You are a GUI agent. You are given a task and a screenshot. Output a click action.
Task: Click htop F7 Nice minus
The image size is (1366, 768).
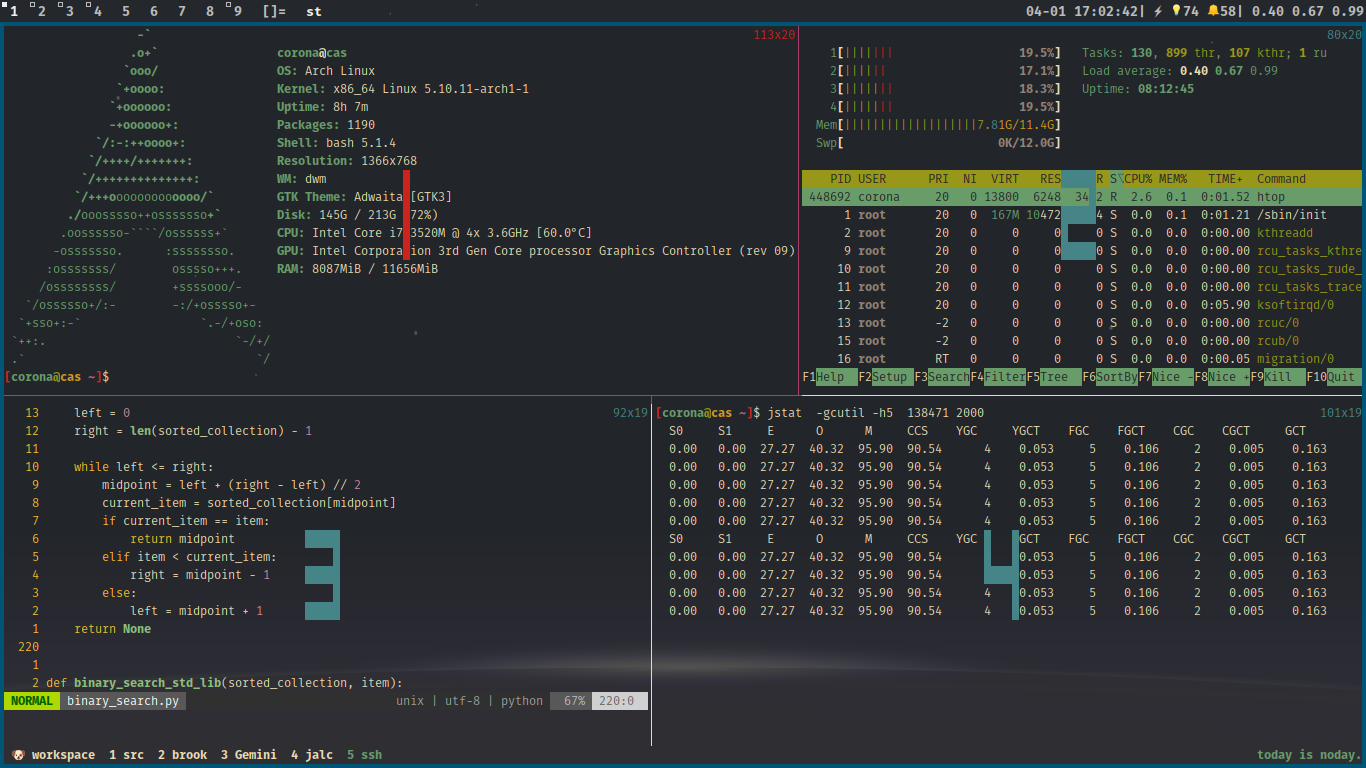tap(1165, 377)
